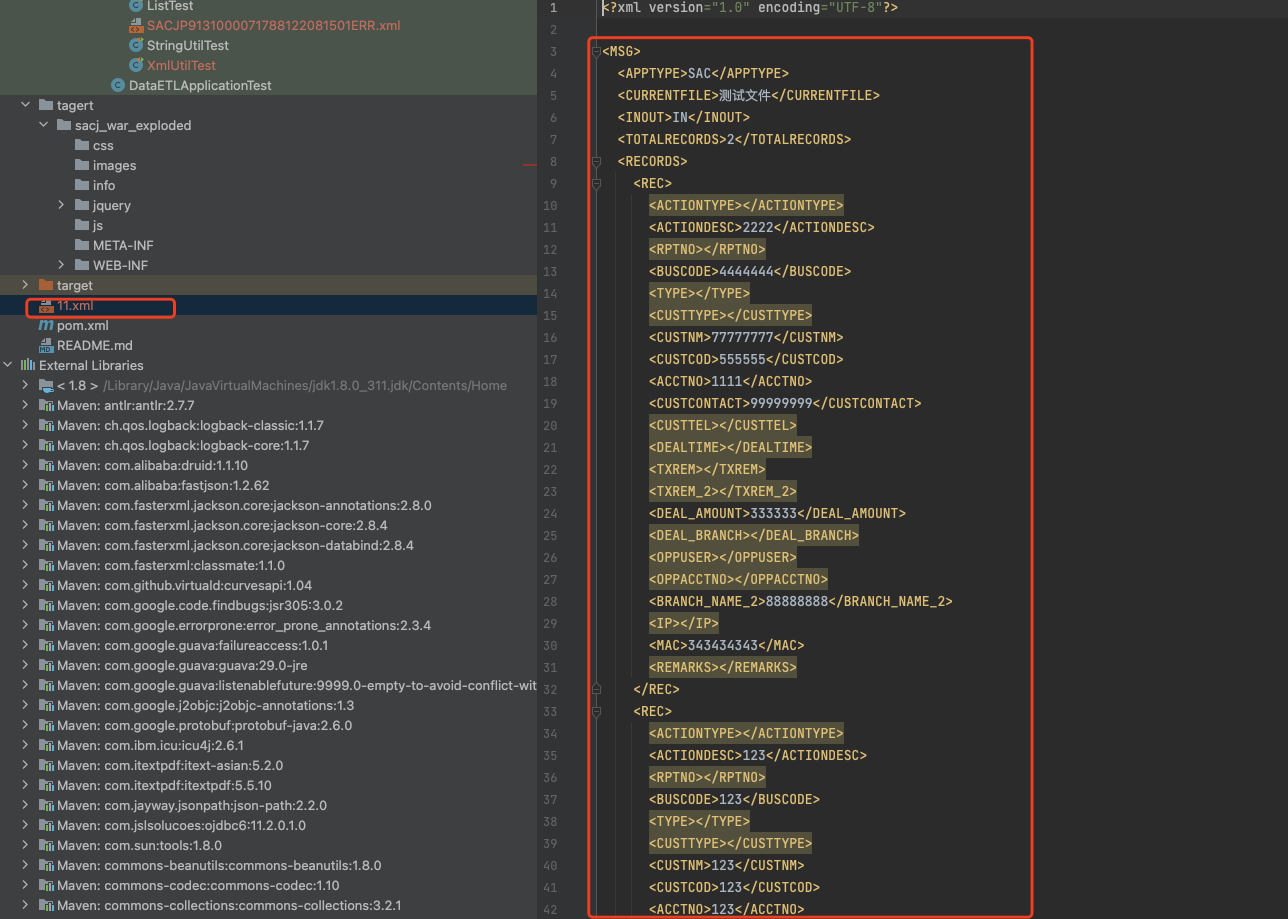Collapse the sacj_war_exploded folder arrow

pos(44,126)
